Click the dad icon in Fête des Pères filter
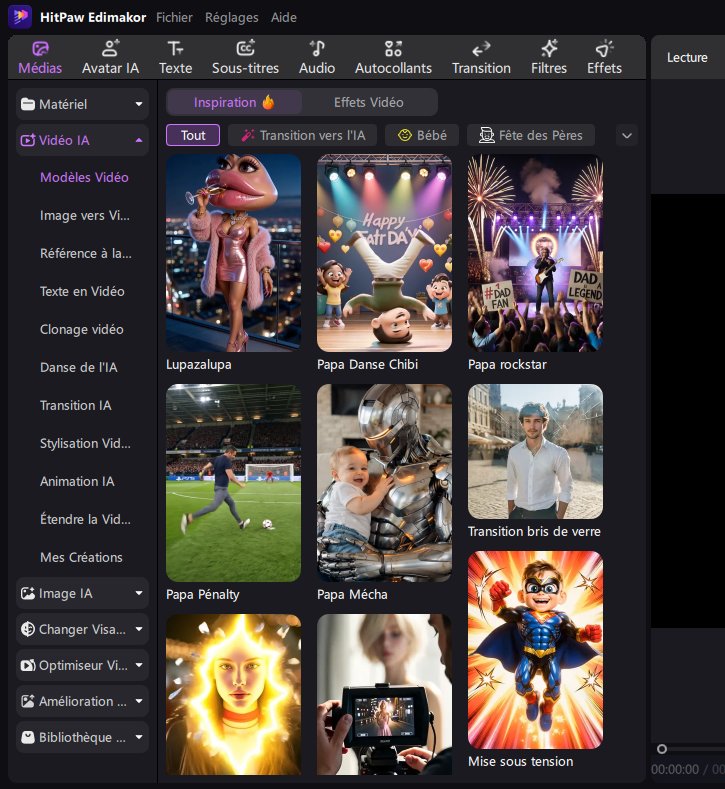Screen dimensions: 725x789 point(487,135)
